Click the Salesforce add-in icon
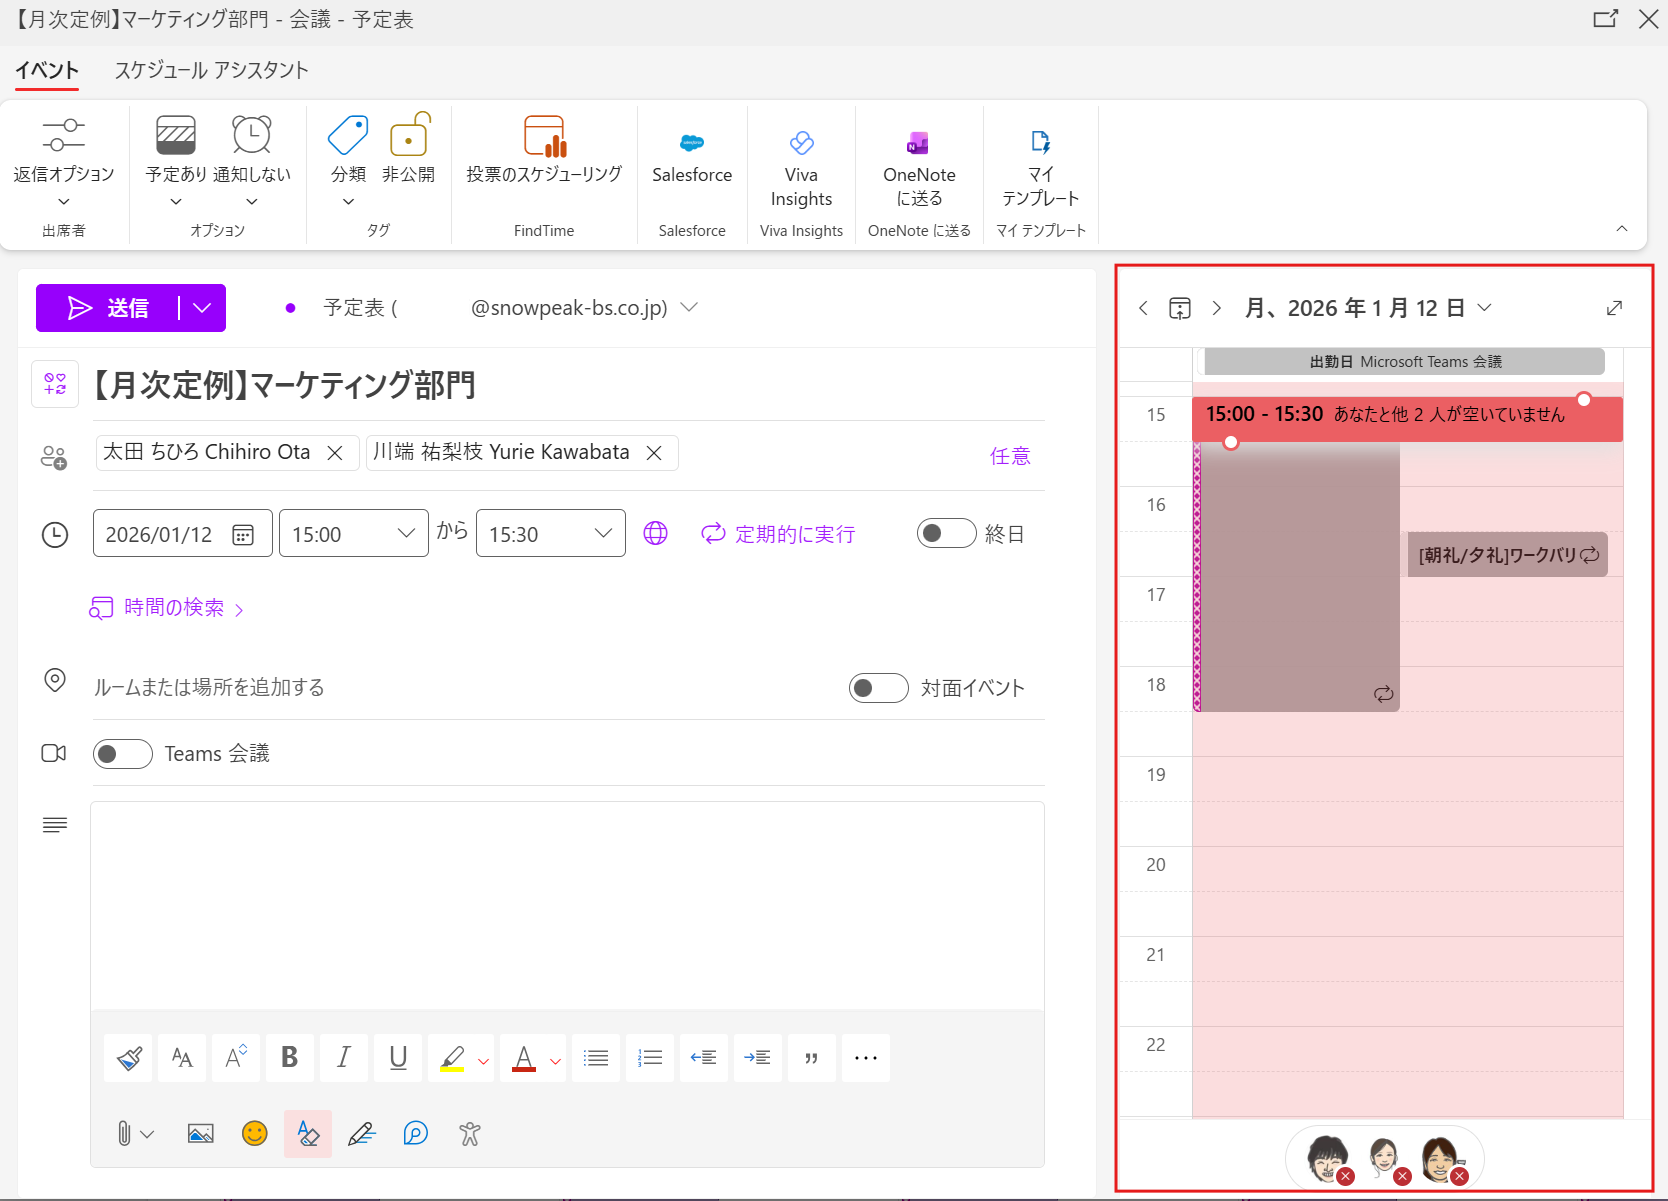The image size is (1668, 1201). point(691,143)
